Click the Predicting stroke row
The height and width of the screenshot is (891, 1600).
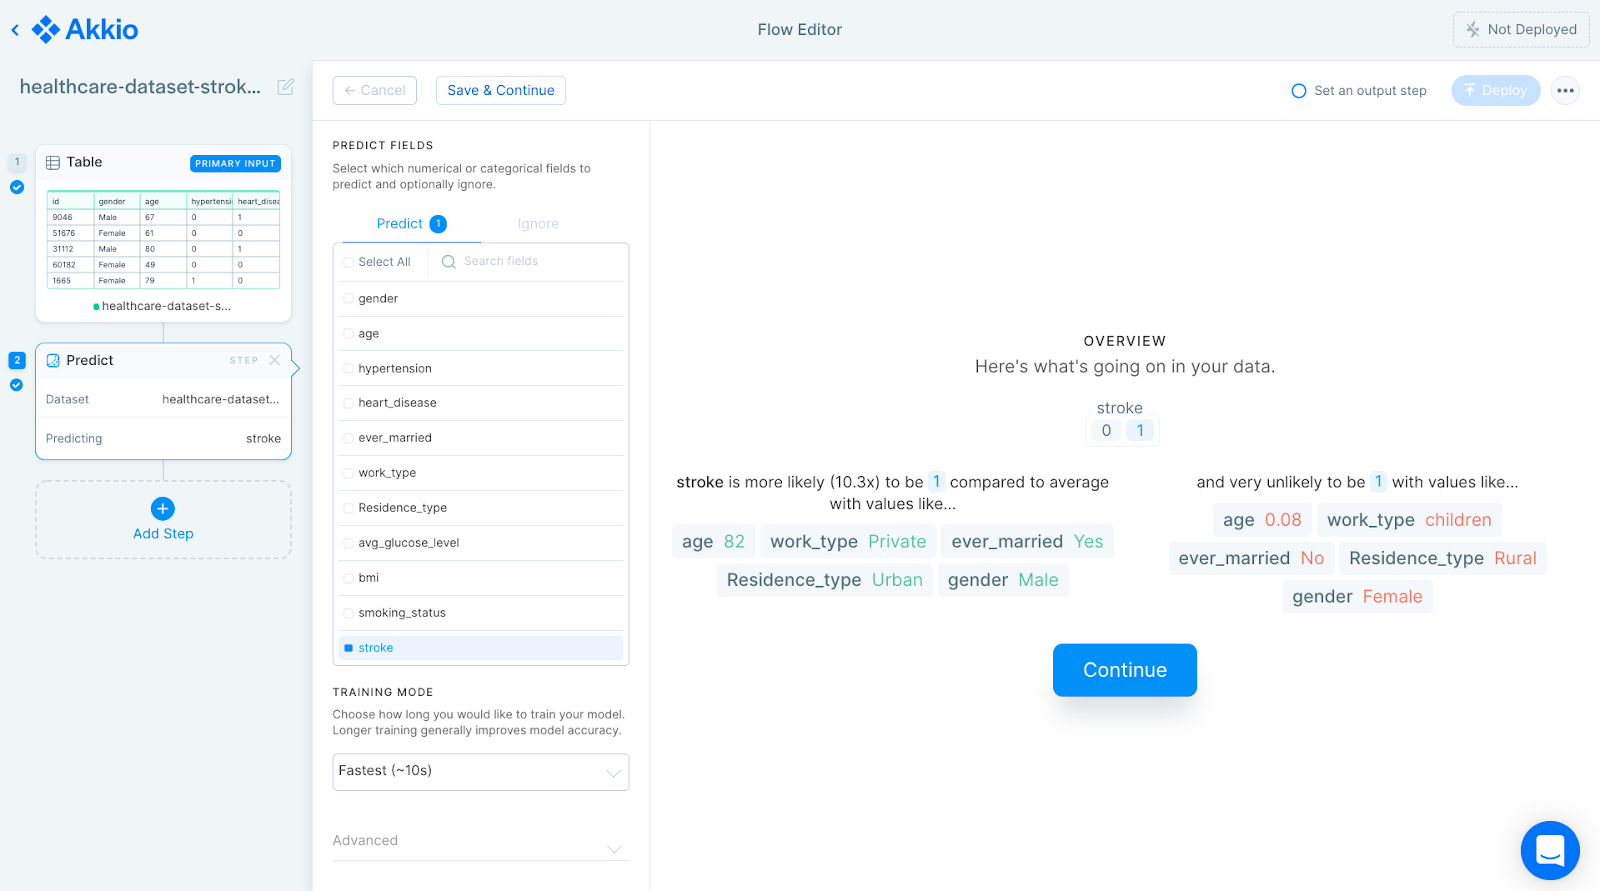coord(163,439)
